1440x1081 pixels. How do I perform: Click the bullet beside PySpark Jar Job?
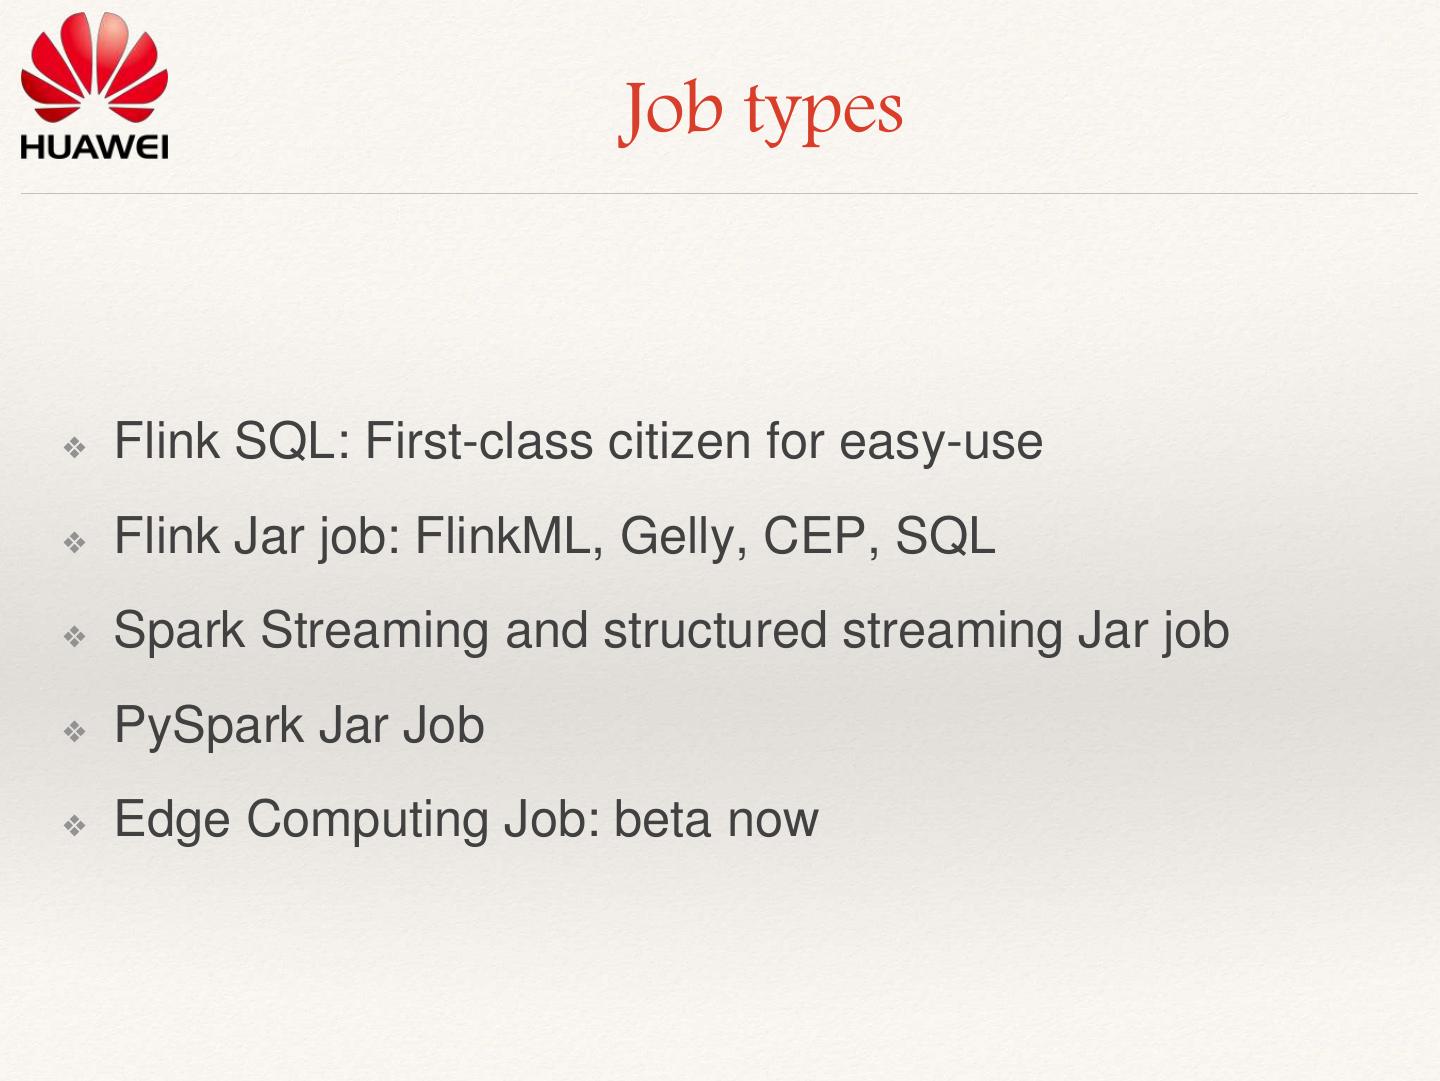pyautogui.click(x=75, y=731)
